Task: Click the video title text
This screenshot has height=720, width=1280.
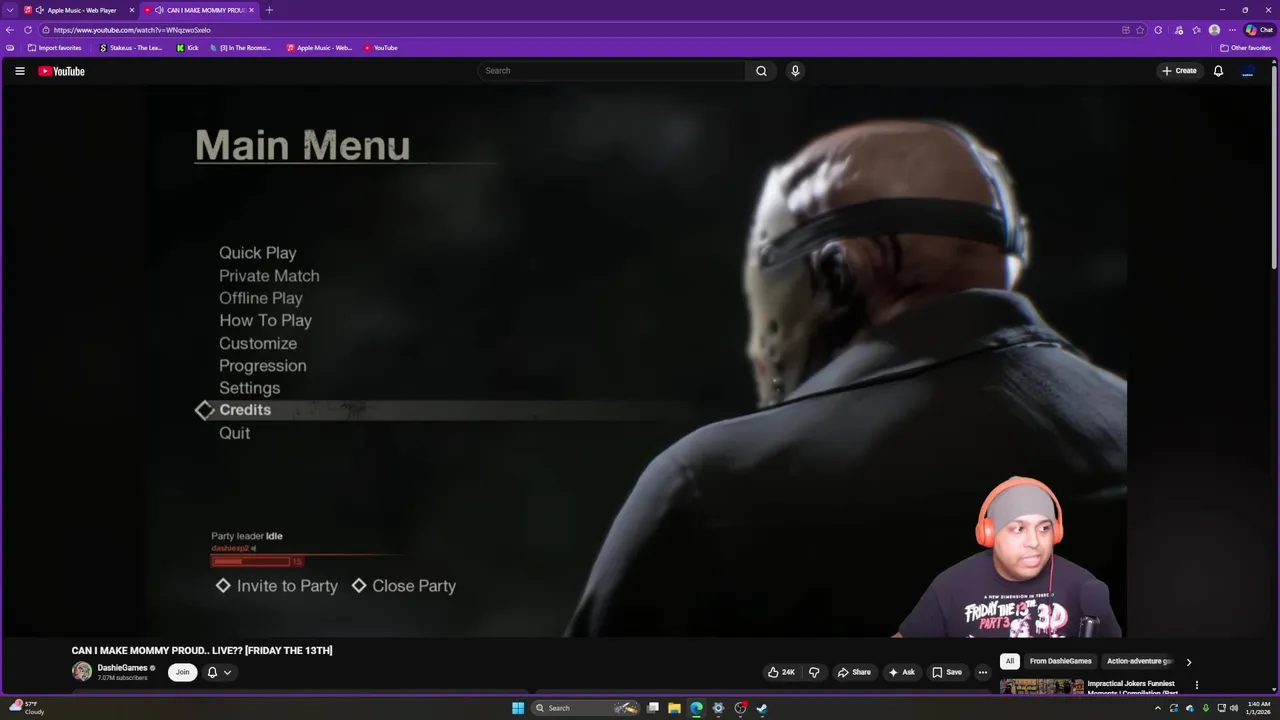Action: [202, 650]
